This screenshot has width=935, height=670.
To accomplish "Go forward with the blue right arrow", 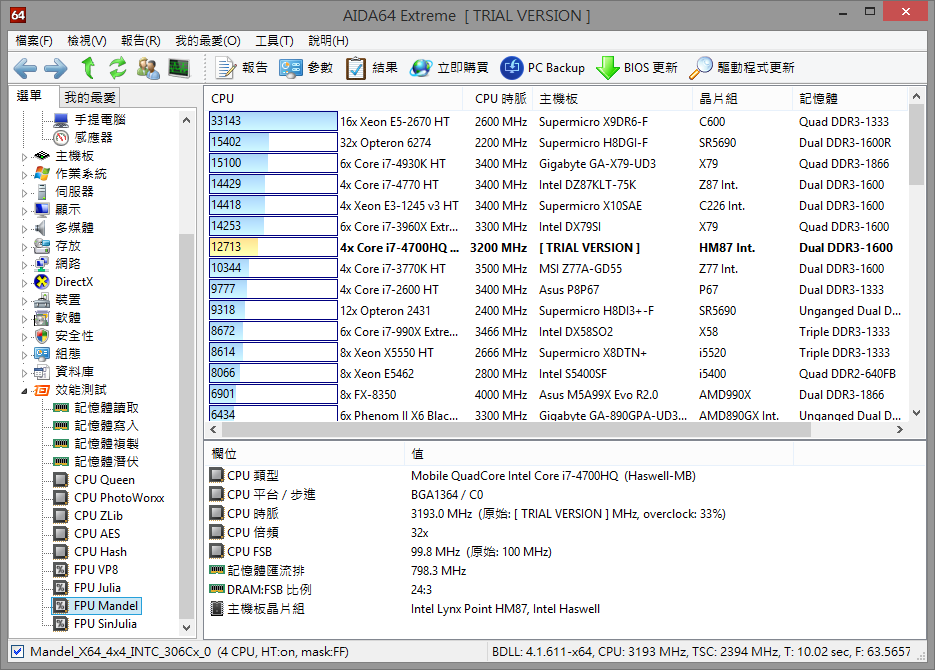I will point(55,68).
